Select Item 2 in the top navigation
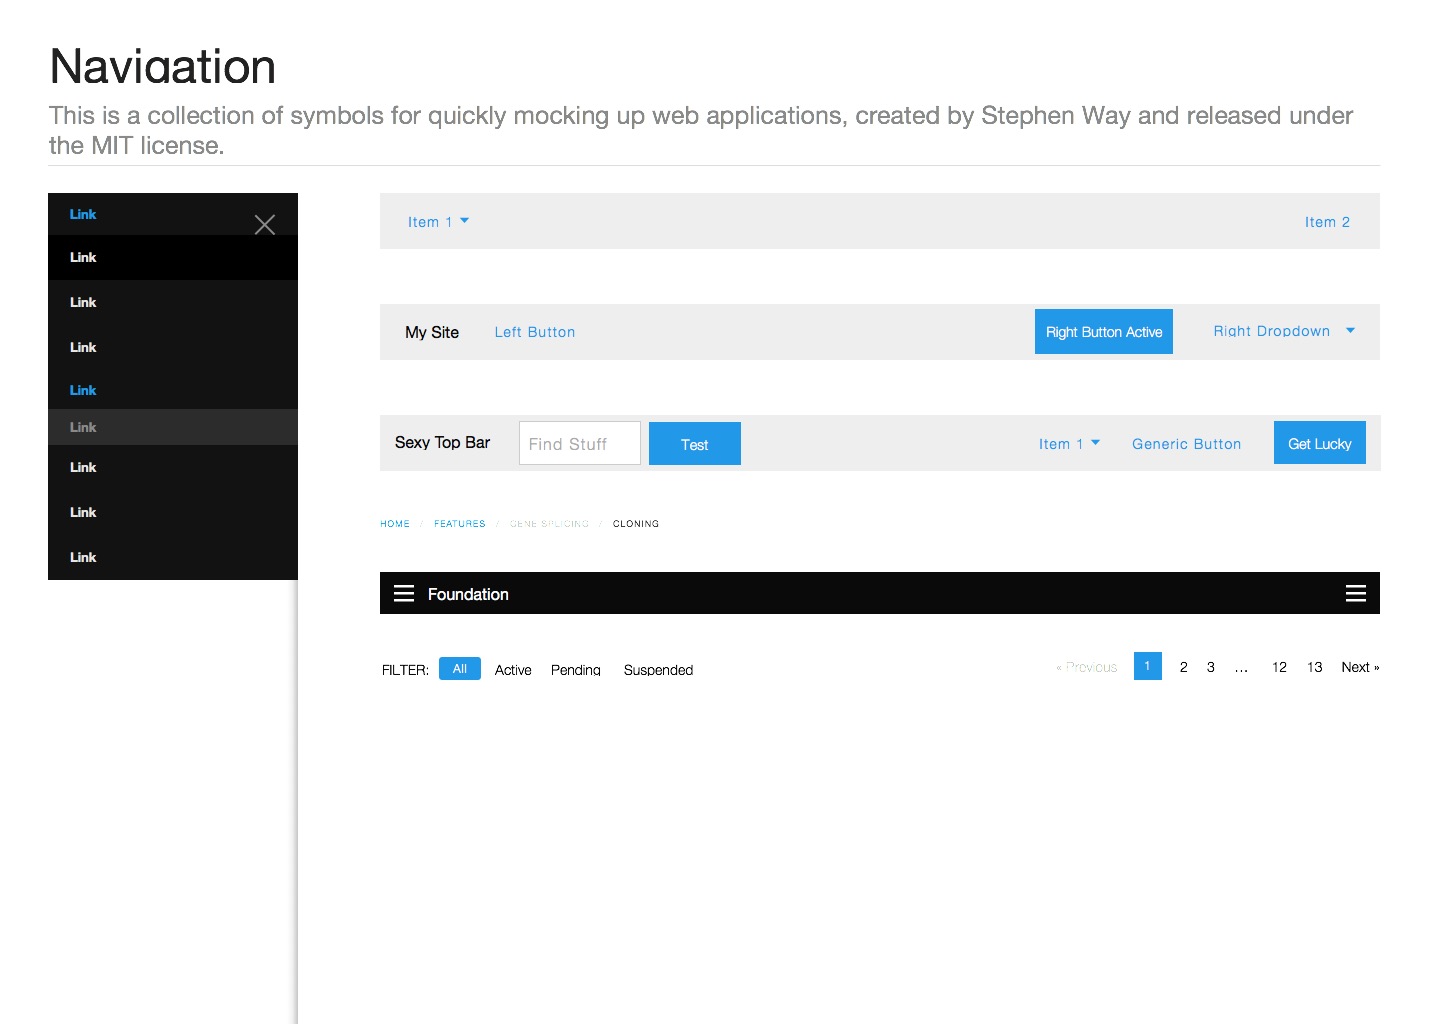 click(x=1327, y=221)
